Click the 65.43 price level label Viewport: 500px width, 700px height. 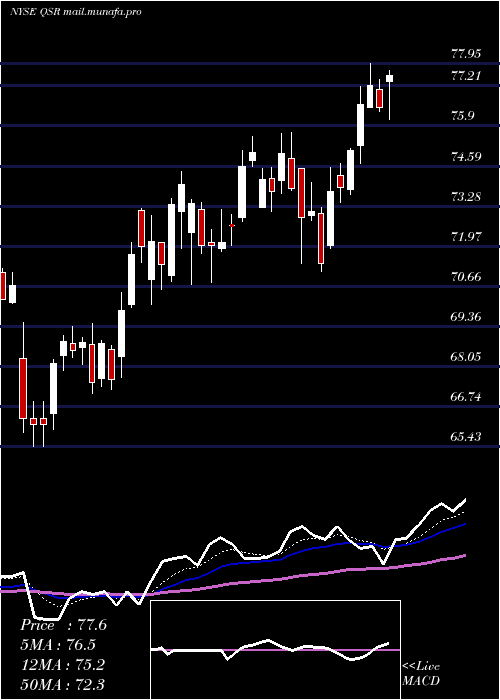[466, 437]
